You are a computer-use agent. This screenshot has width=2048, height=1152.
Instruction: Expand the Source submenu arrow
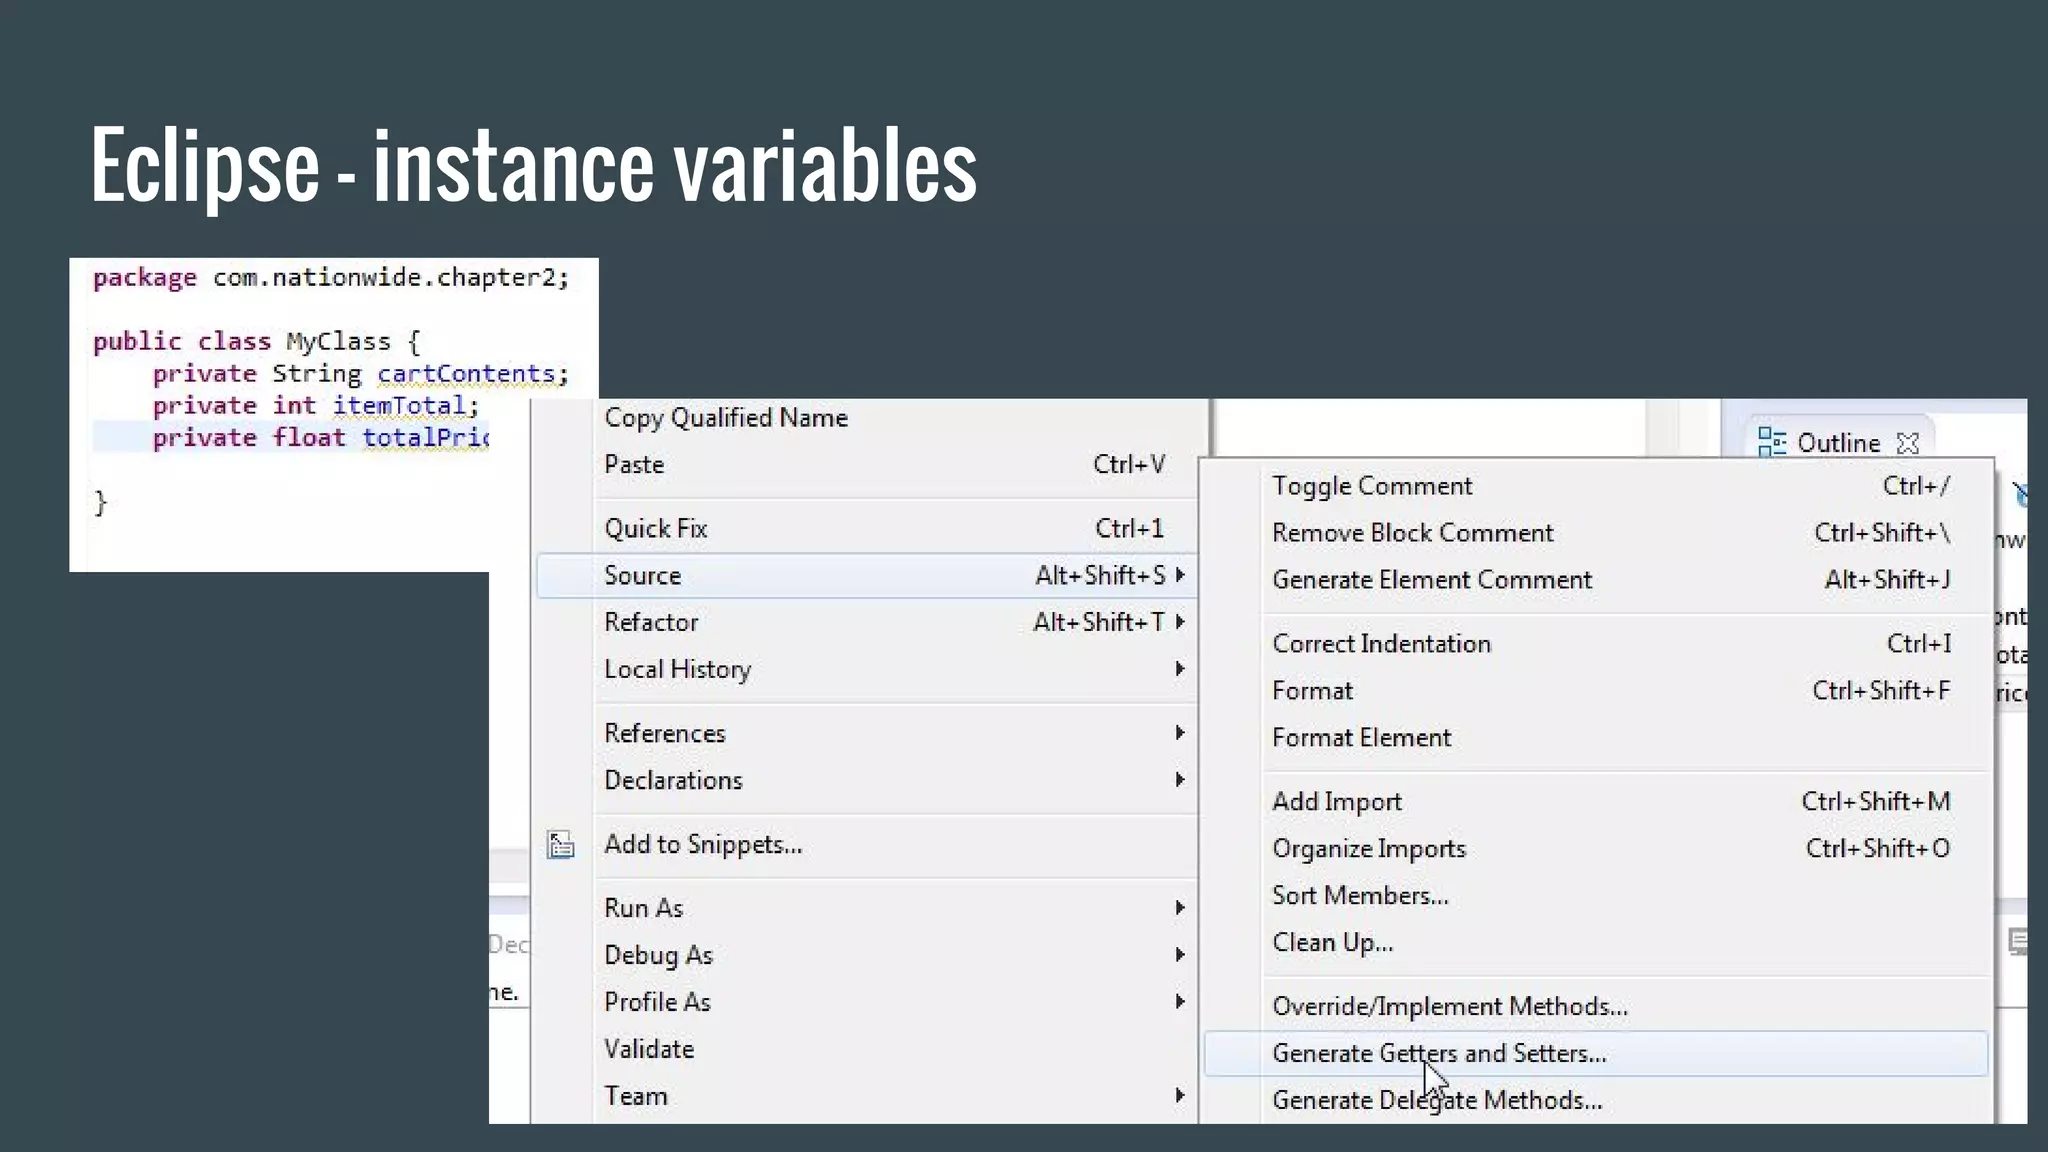click(x=1180, y=575)
